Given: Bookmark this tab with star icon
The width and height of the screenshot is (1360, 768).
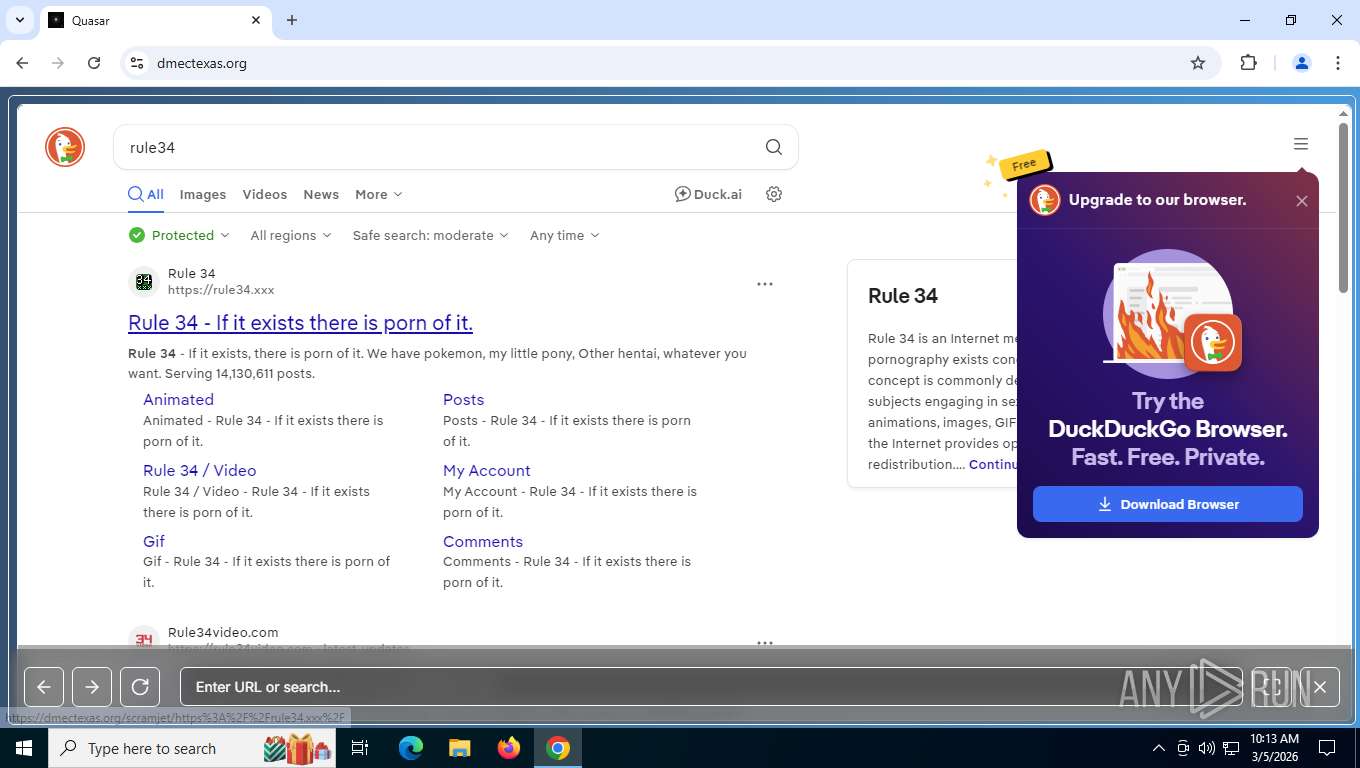Looking at the screenshot, I should coord(1198,63).
